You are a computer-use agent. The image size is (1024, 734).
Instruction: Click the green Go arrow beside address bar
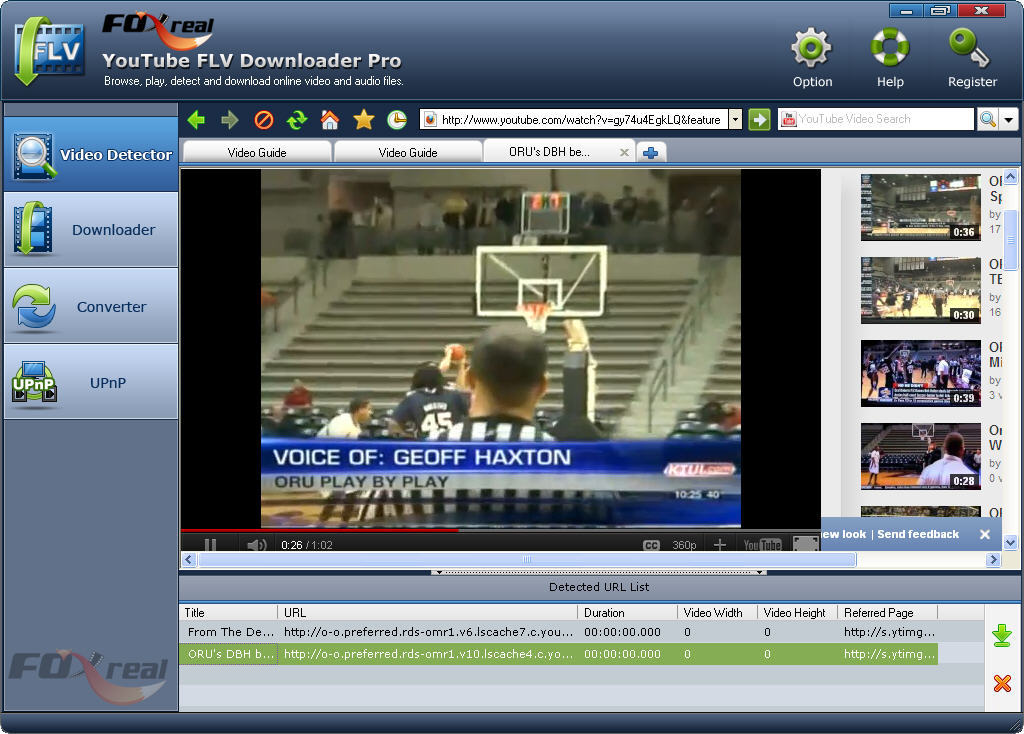point(759,120)
